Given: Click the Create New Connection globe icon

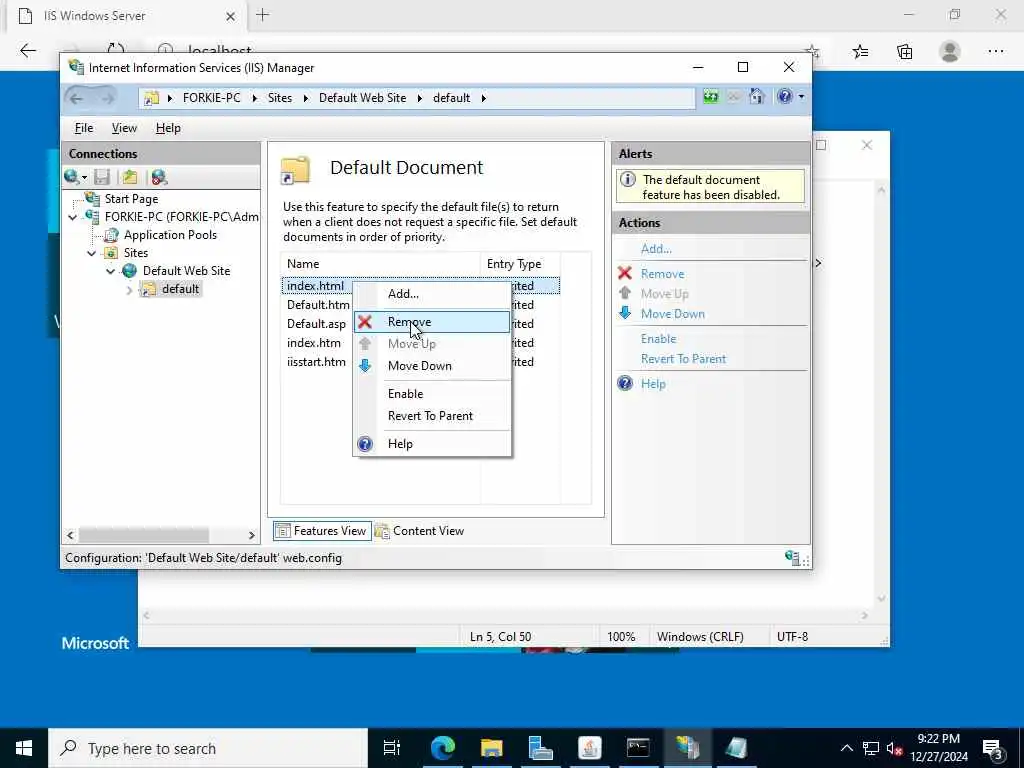Looking at the screenshot, I should pos(71,177).
